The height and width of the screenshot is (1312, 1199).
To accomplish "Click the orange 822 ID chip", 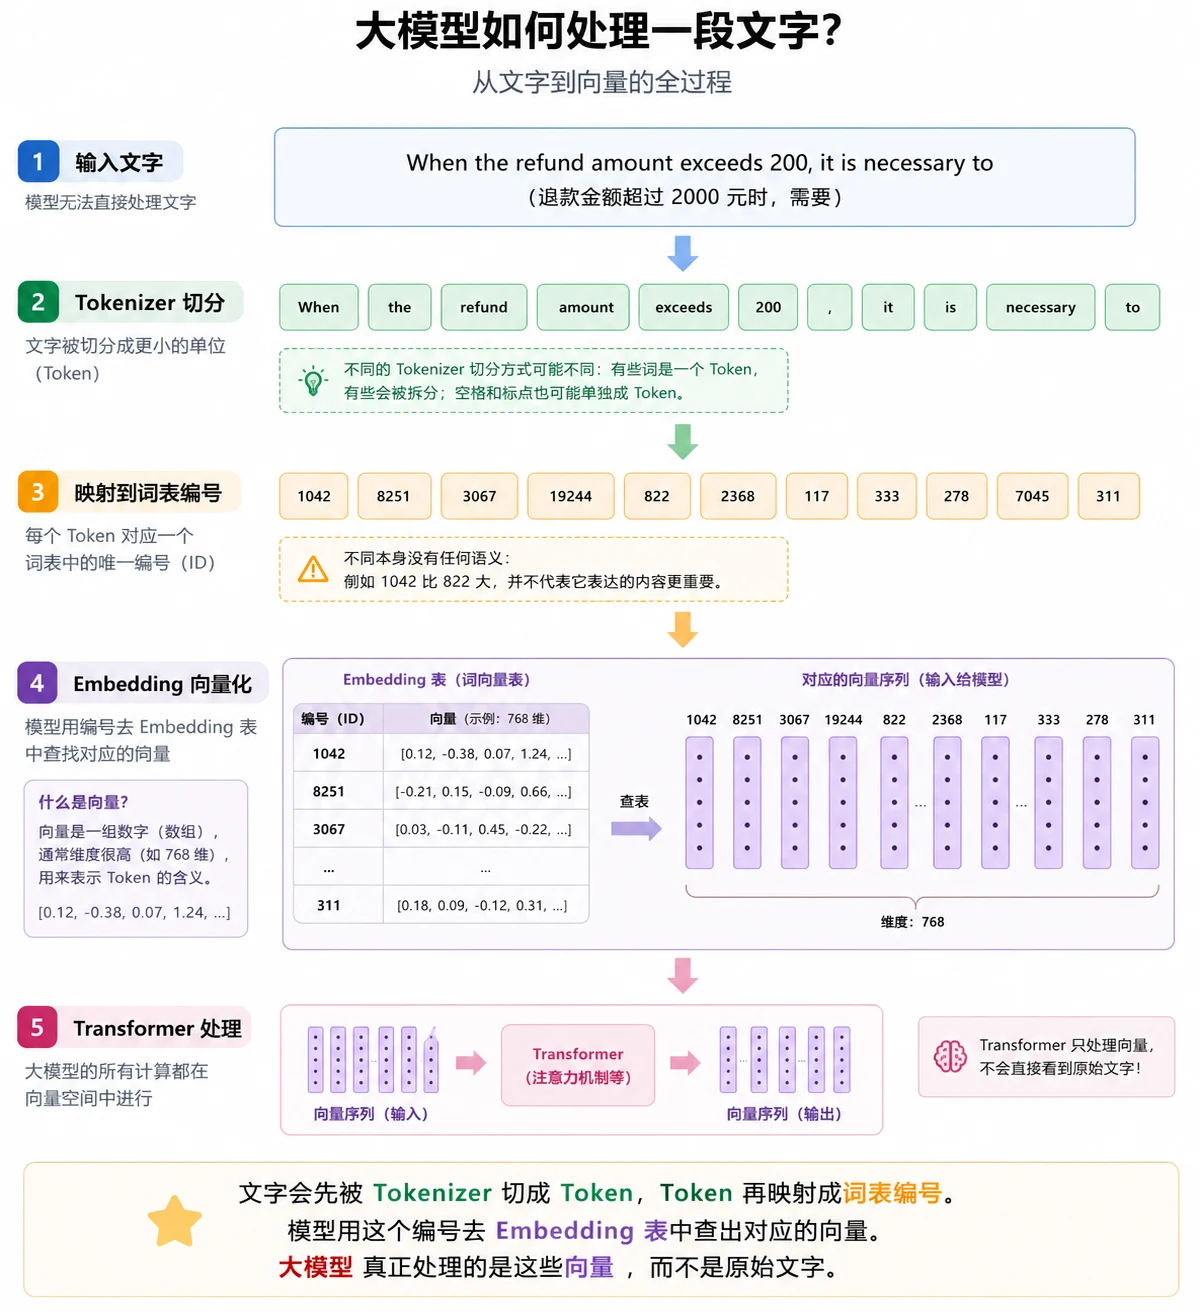I will (x=657, y=496).
